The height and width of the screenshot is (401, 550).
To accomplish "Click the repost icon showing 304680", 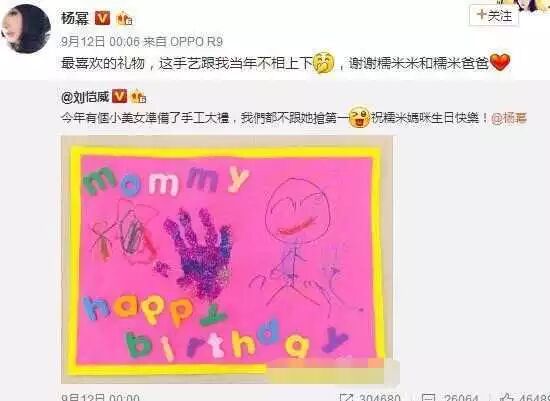I will click(x=348, y=397).
